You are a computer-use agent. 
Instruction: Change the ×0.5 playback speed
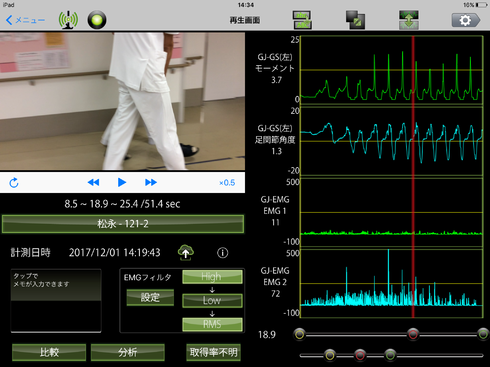(x=227, y=183)
